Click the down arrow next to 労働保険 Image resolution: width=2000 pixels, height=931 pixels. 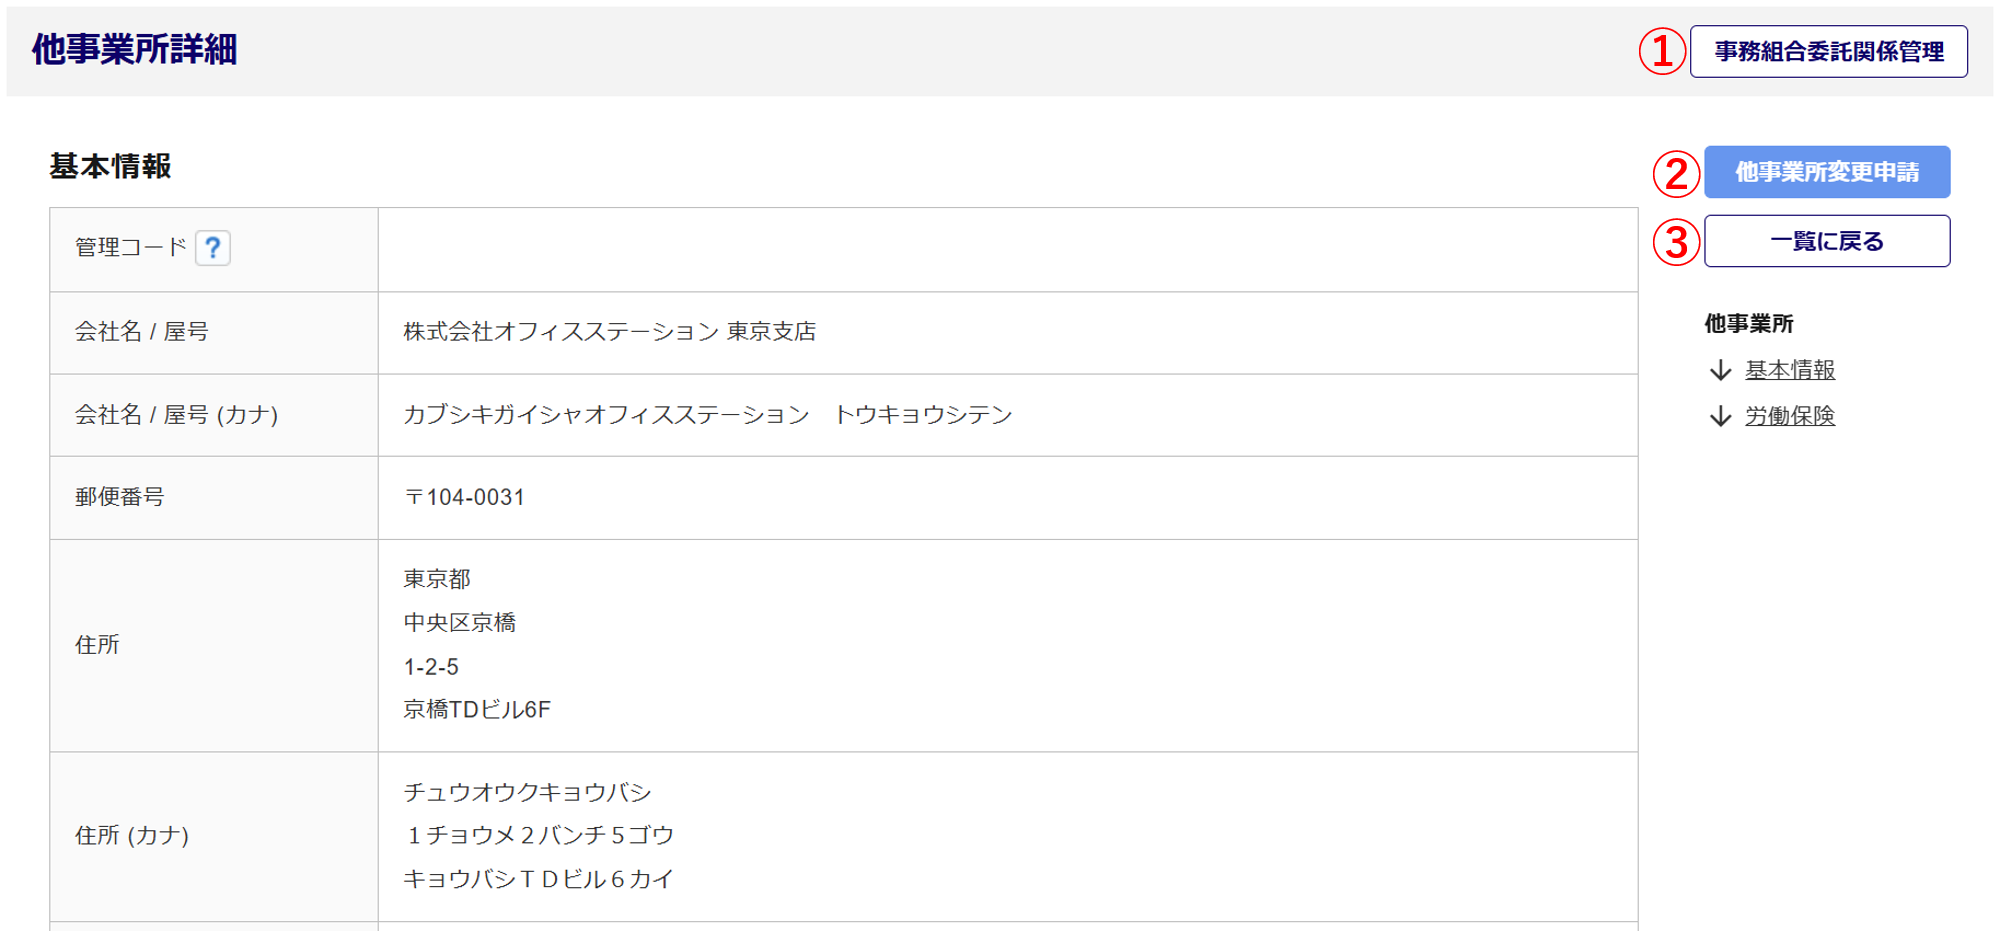(1720, 416)
